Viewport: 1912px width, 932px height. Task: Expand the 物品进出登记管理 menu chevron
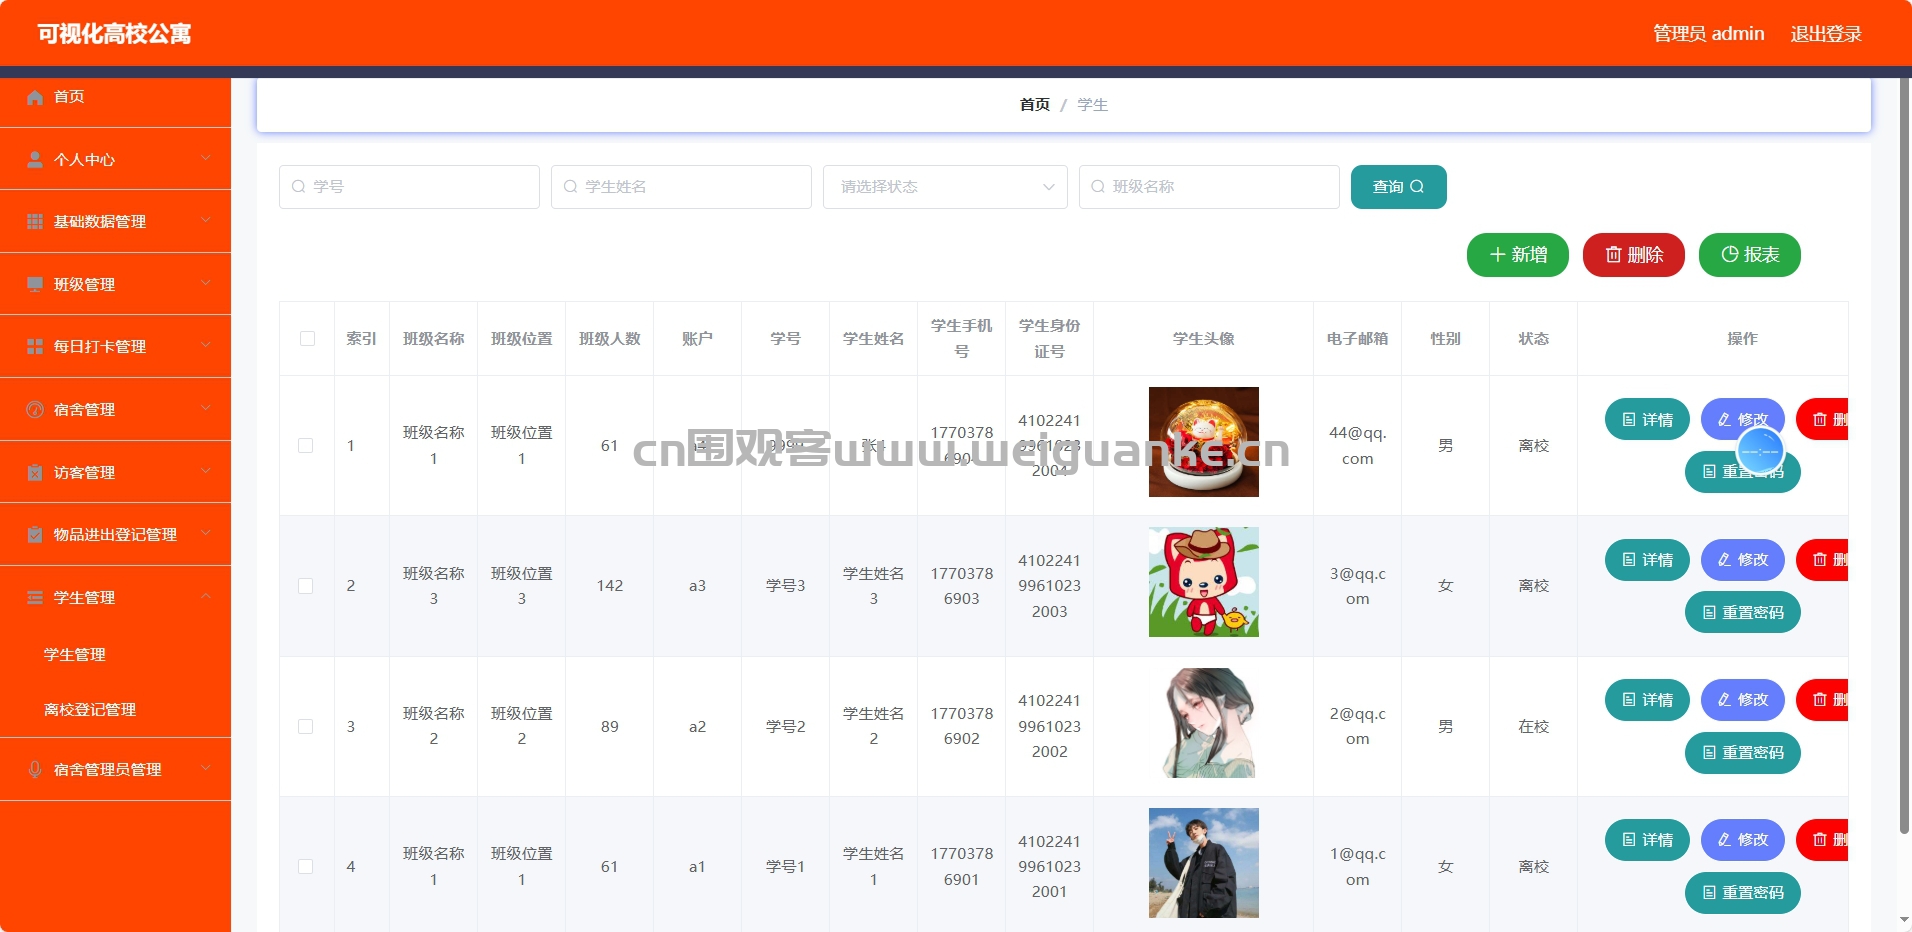[206, 533]
